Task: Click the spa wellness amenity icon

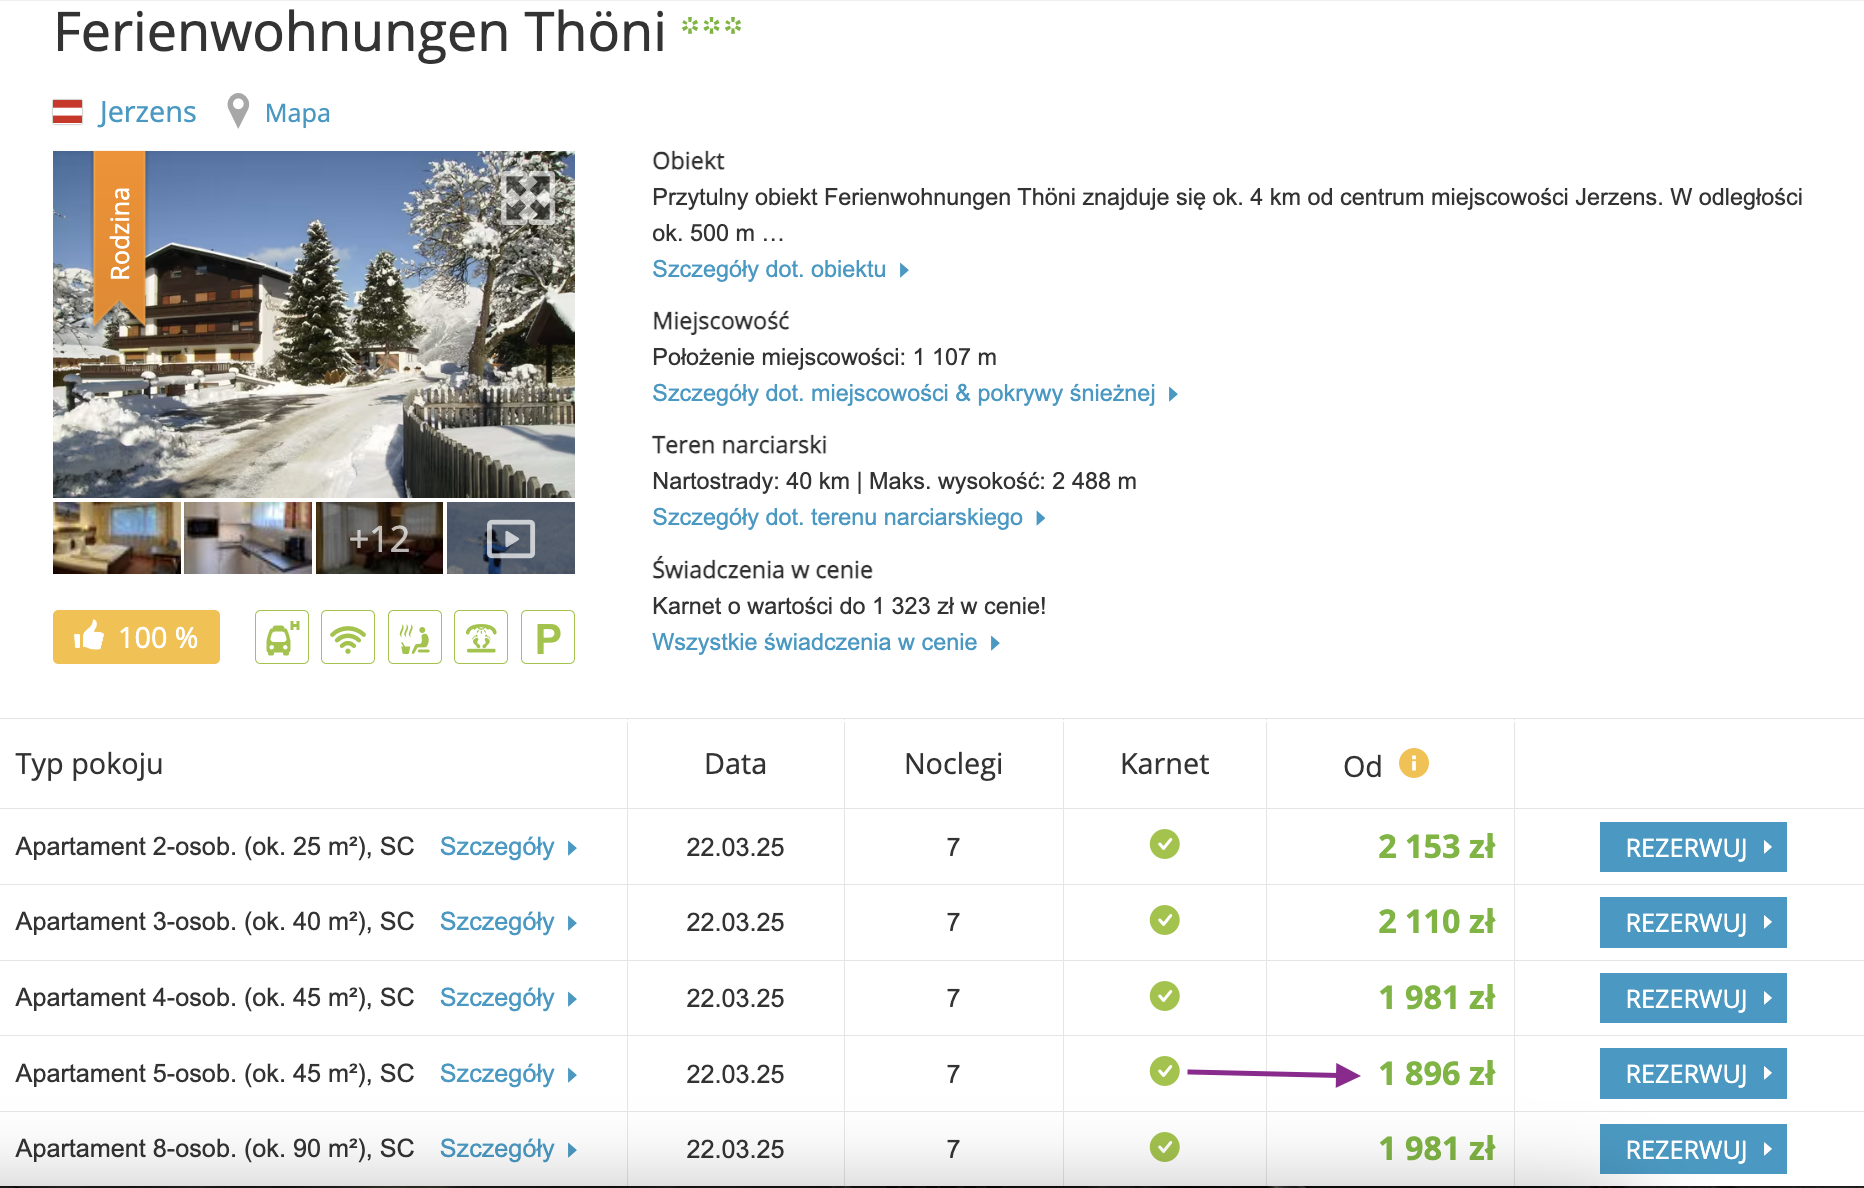Action: tap(481, 637)
